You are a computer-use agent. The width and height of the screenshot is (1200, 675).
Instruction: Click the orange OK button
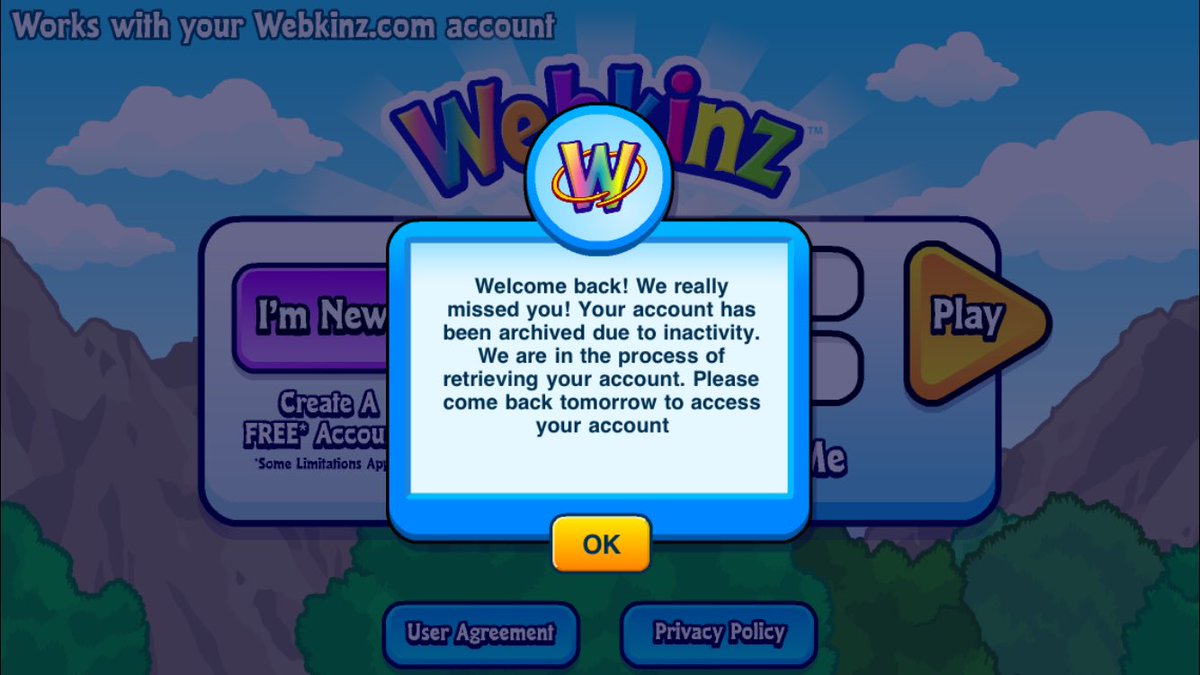(601, 543)
